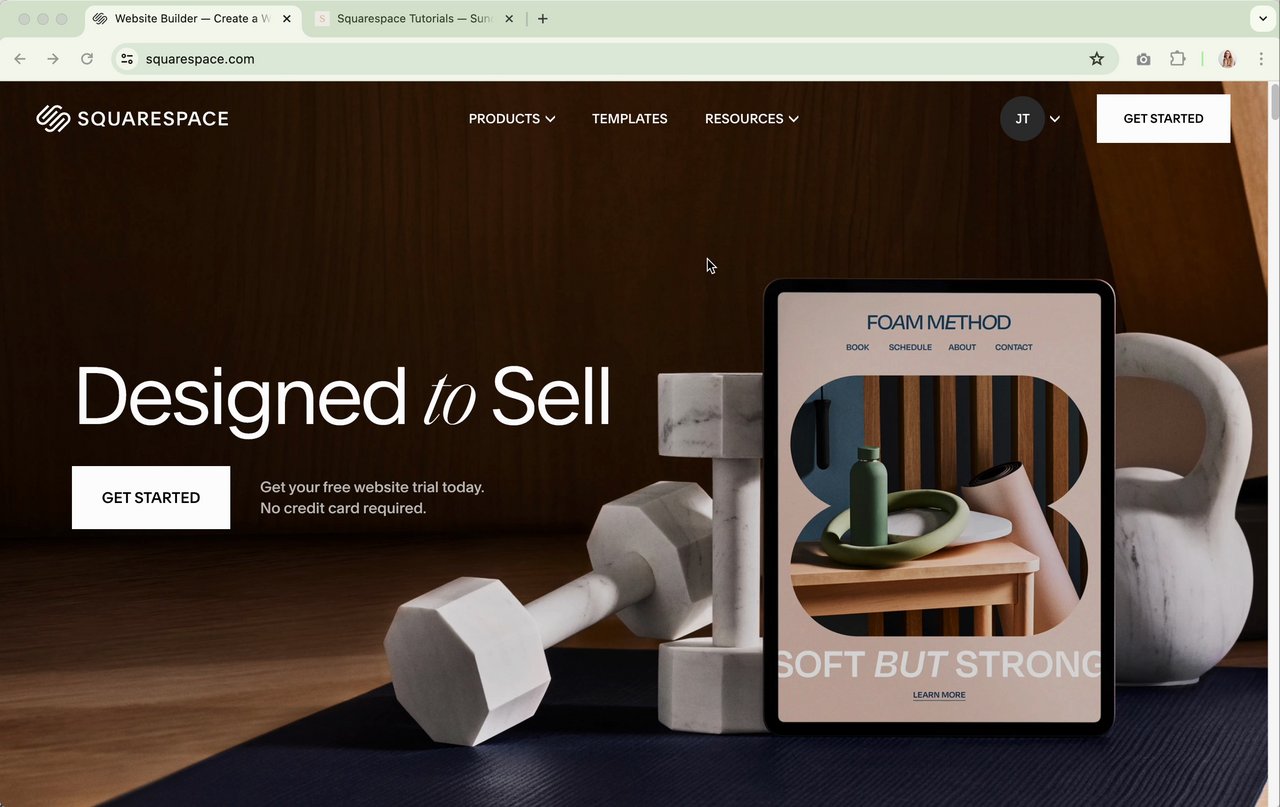Go to the Templates menu item
The image size is (1280, 807).
click(630, 118)
